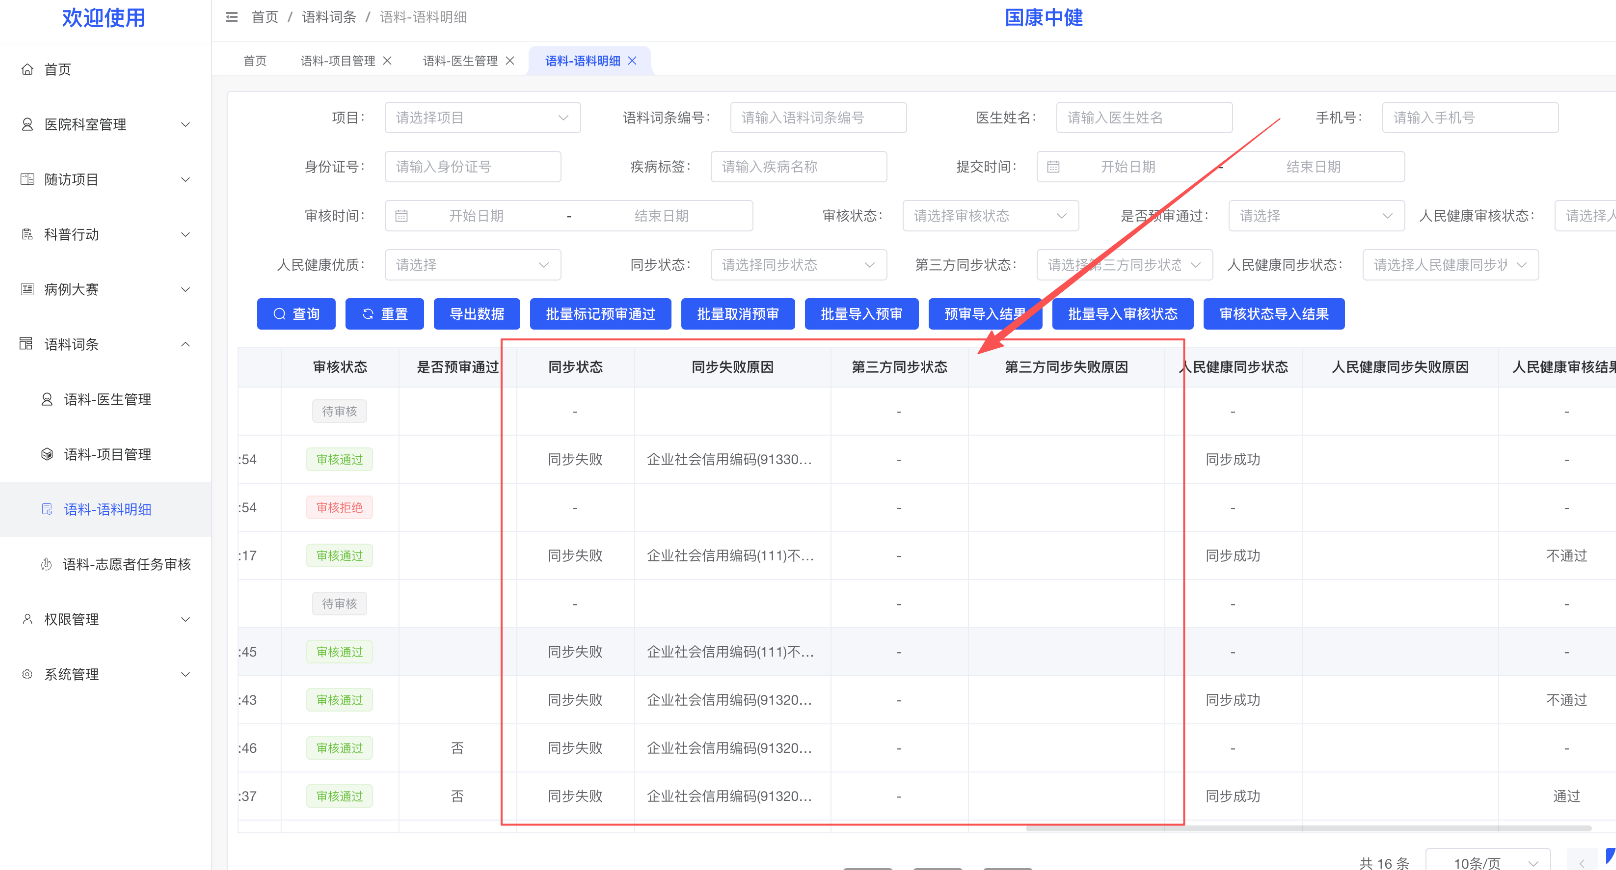The width and height of the screenshot is (1616, 870).
Task: Click the 语料-语料明细 document icon
Action: tap(47, 509)
